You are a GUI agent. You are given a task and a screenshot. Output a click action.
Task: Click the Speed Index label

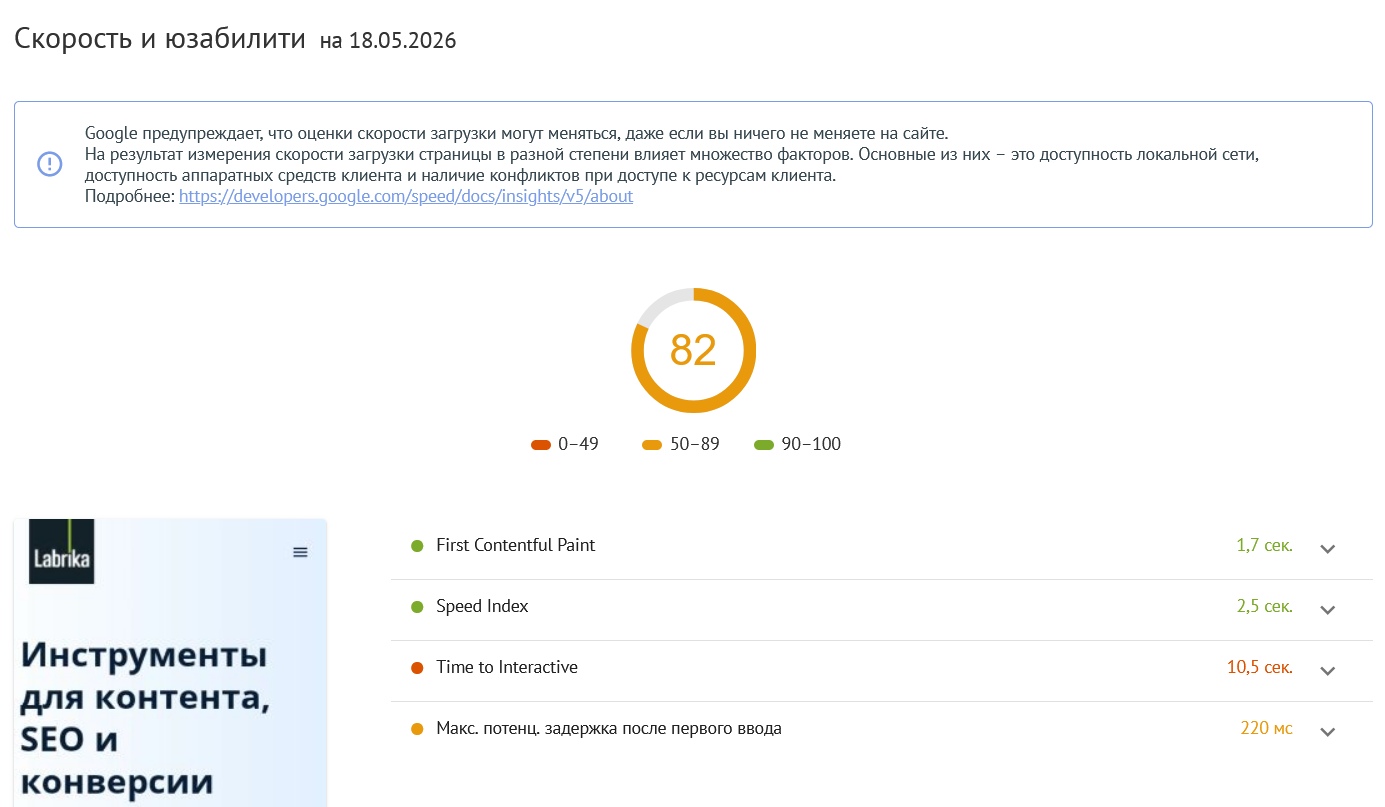[482, 606]
